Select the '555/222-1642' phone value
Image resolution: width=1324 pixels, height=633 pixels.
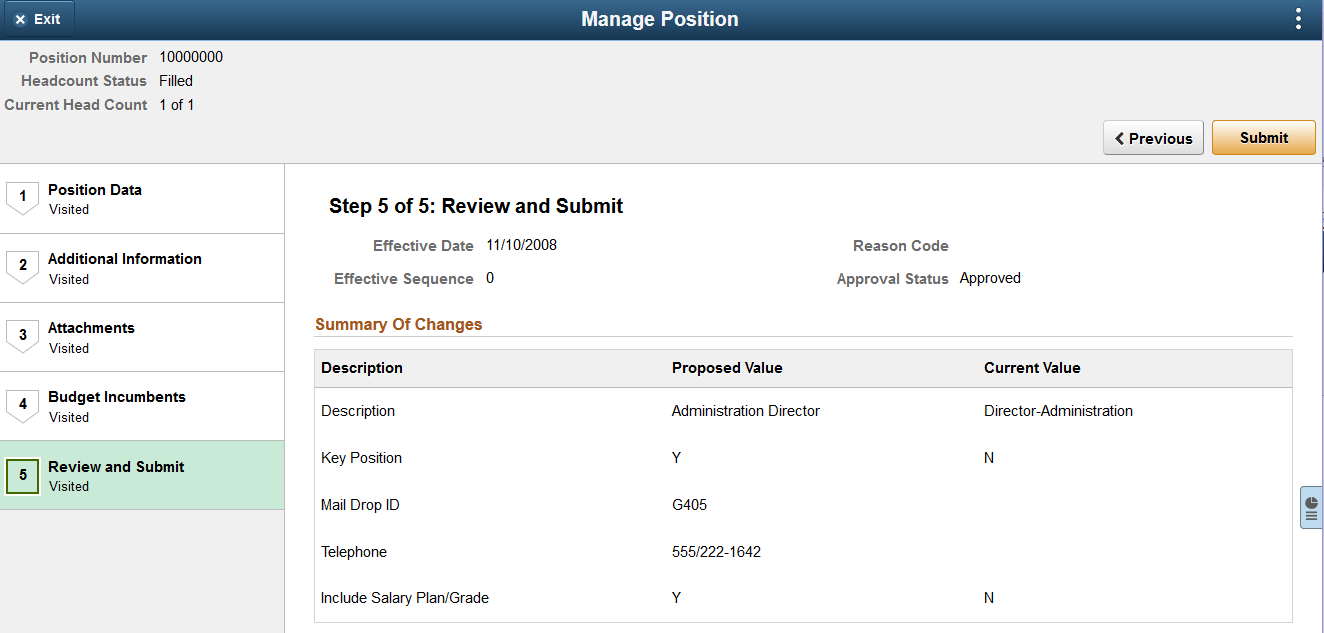(716, 552)
